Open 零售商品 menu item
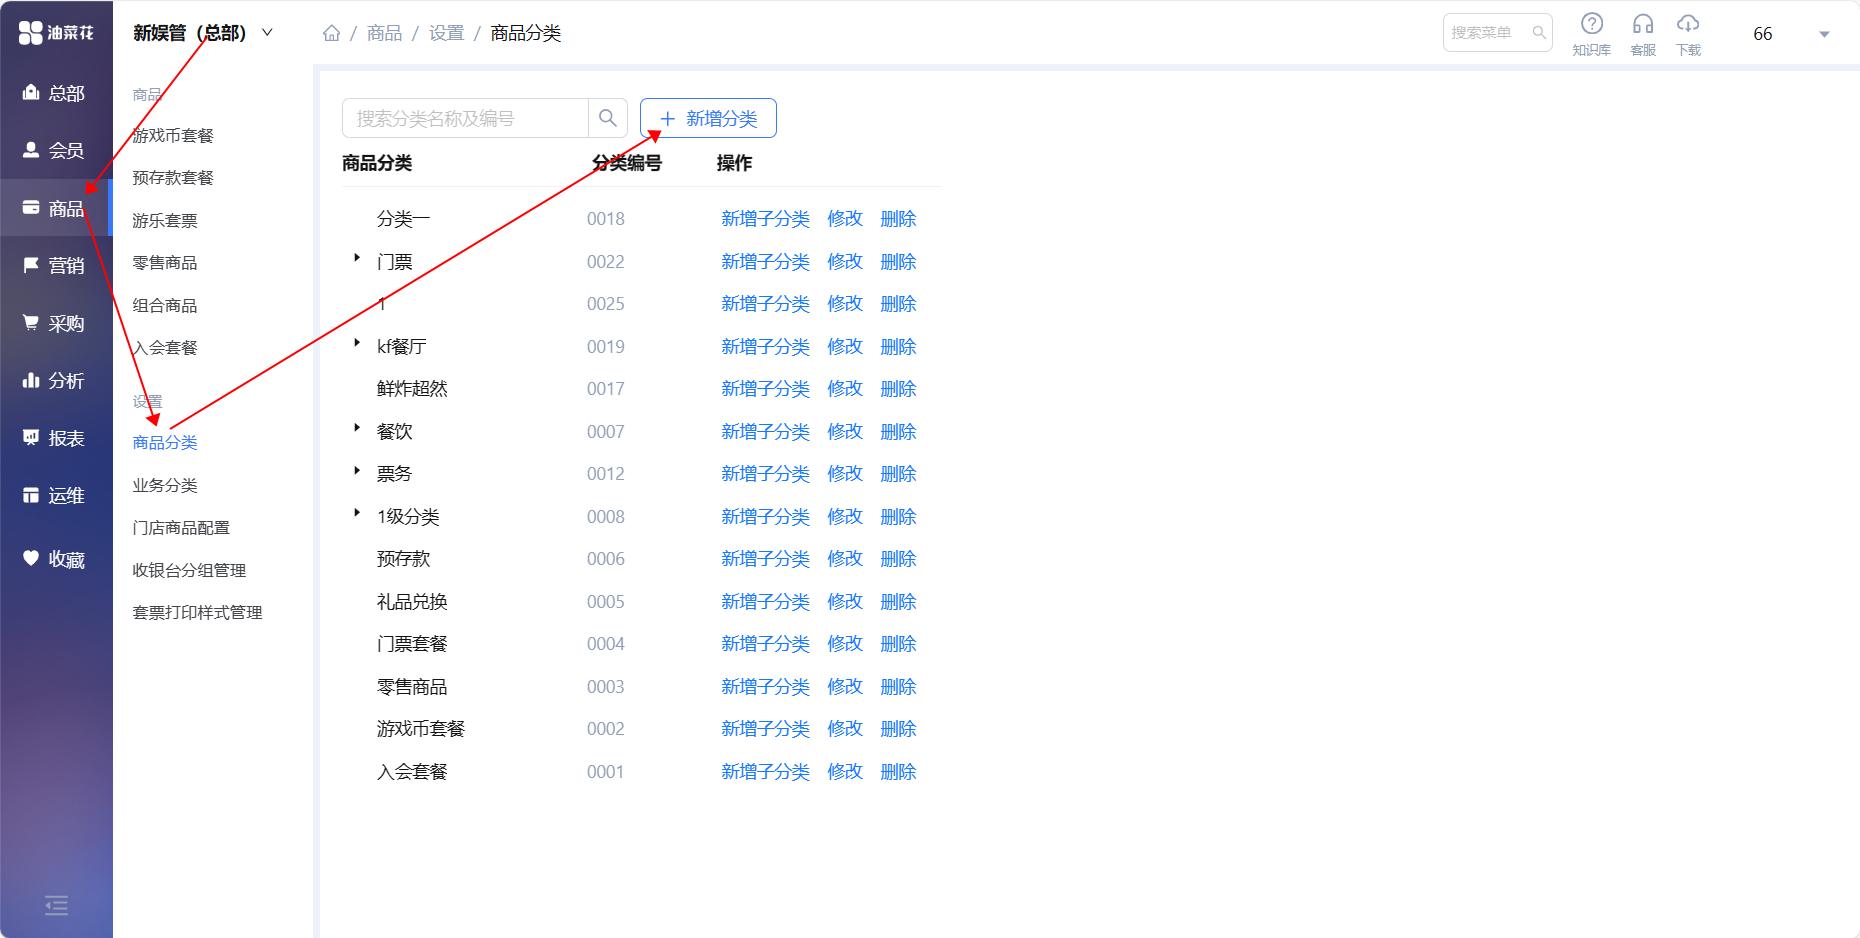Viewport: 1860px width, 938px height. [x=165, y=262]
